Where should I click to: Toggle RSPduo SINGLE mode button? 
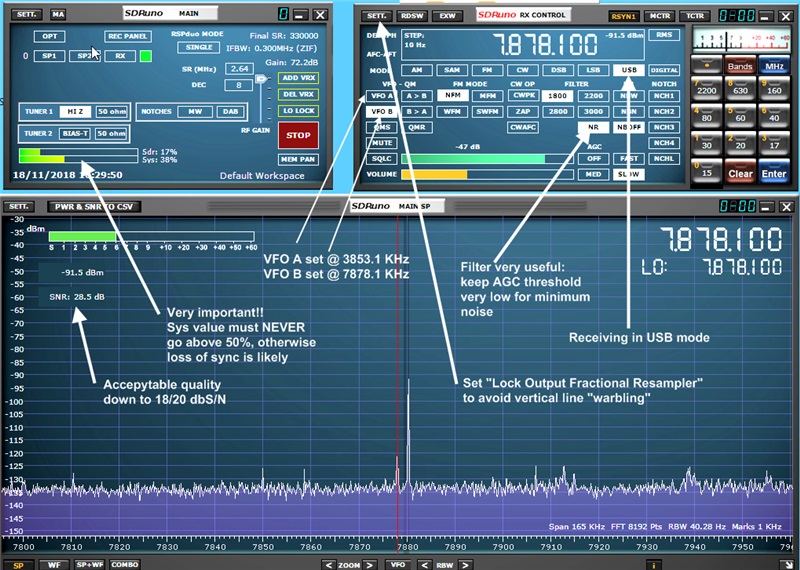pos(198,47)
